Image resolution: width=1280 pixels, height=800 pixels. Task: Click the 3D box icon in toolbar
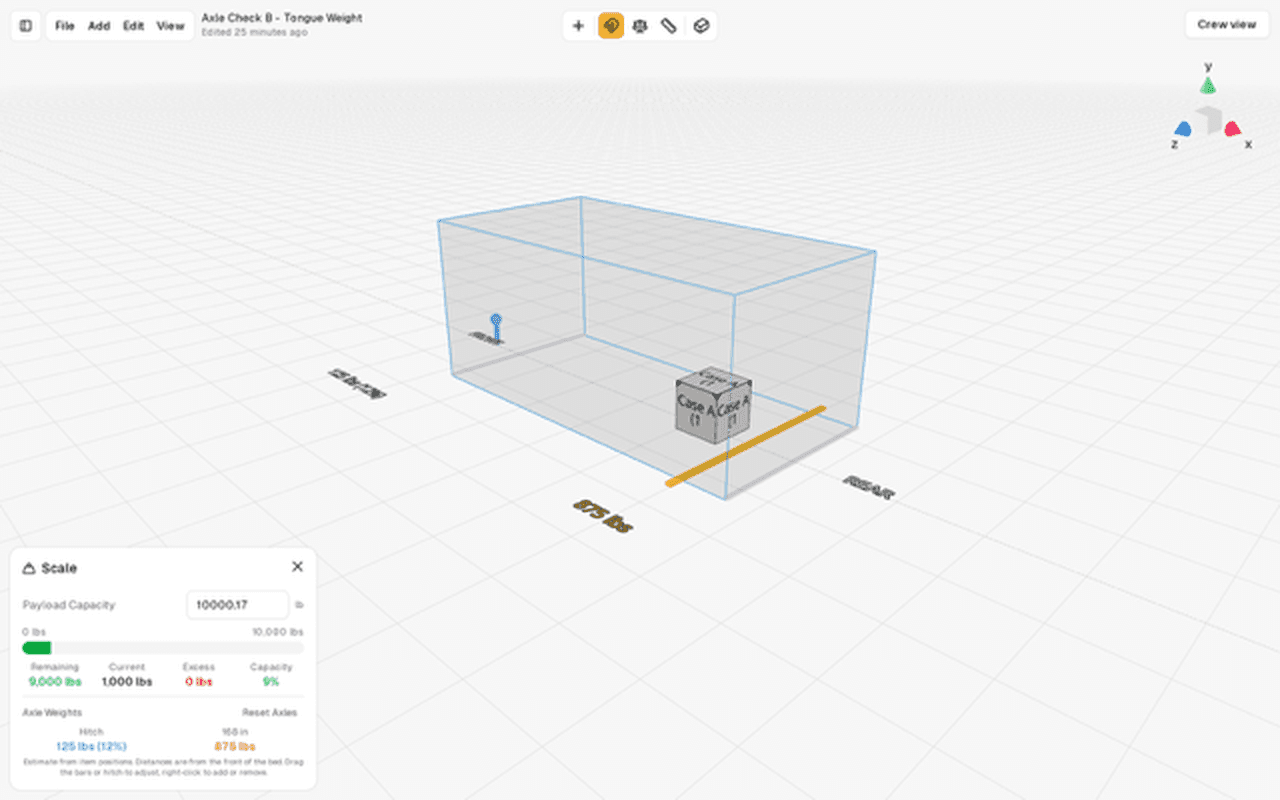(701, 26)
